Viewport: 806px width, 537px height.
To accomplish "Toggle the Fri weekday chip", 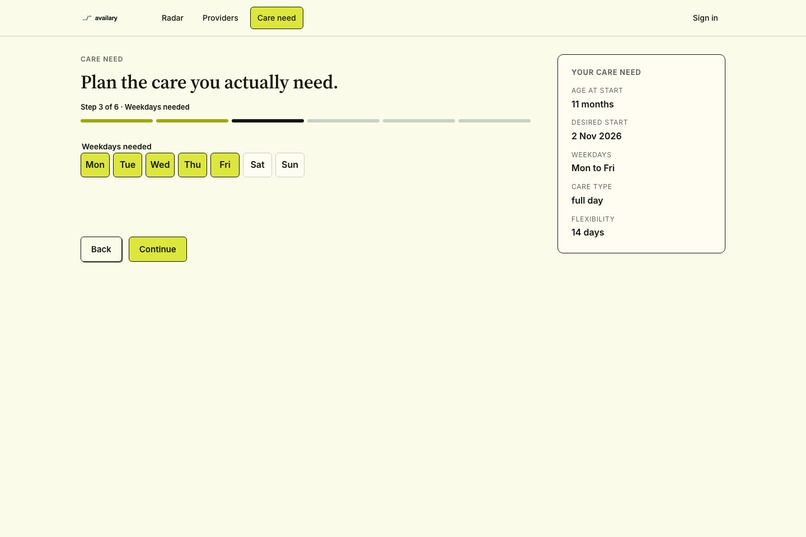I will [225, 165].
